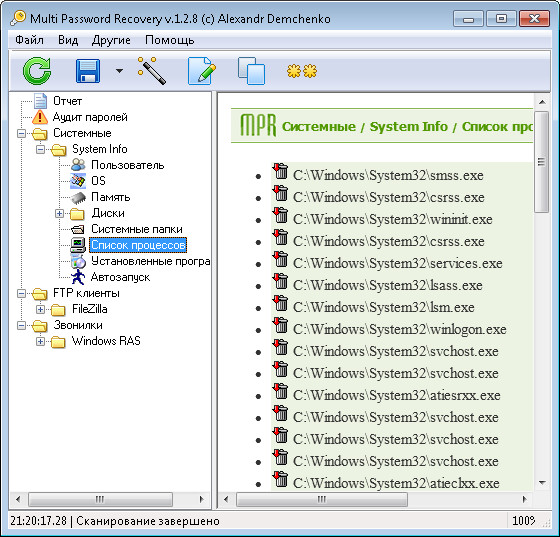The width and height of the screenshot is (560, 537).
Task: Click the green refresh scan icon
Action: click(37, 71)
